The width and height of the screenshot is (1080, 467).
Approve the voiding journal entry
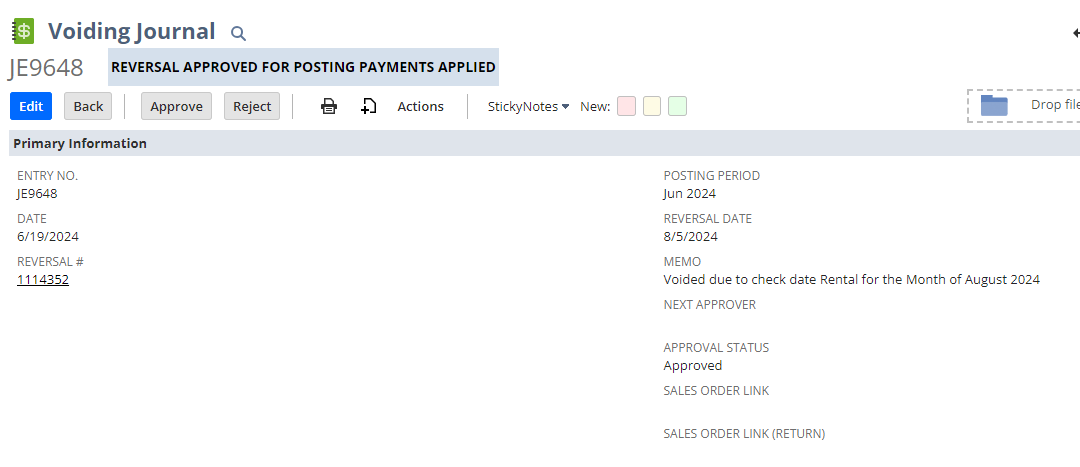(x=176, y=106)
